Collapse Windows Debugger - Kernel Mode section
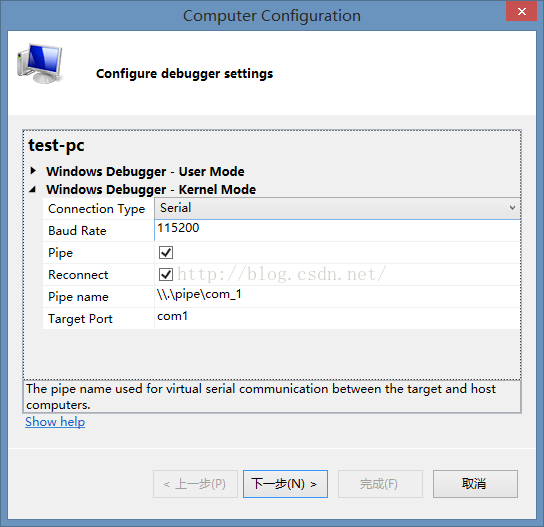 point(33,189)
